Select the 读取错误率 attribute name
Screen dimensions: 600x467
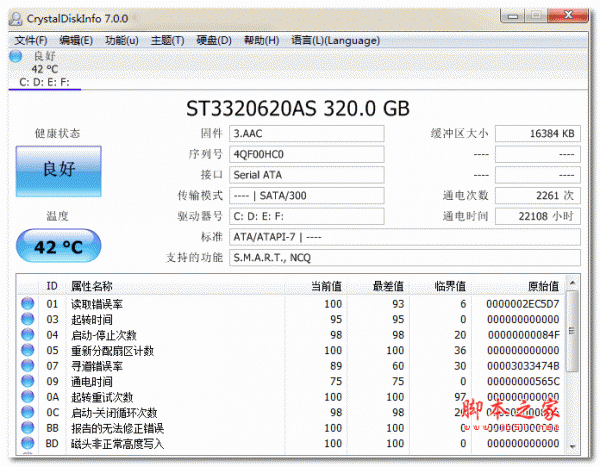point(97,304)
